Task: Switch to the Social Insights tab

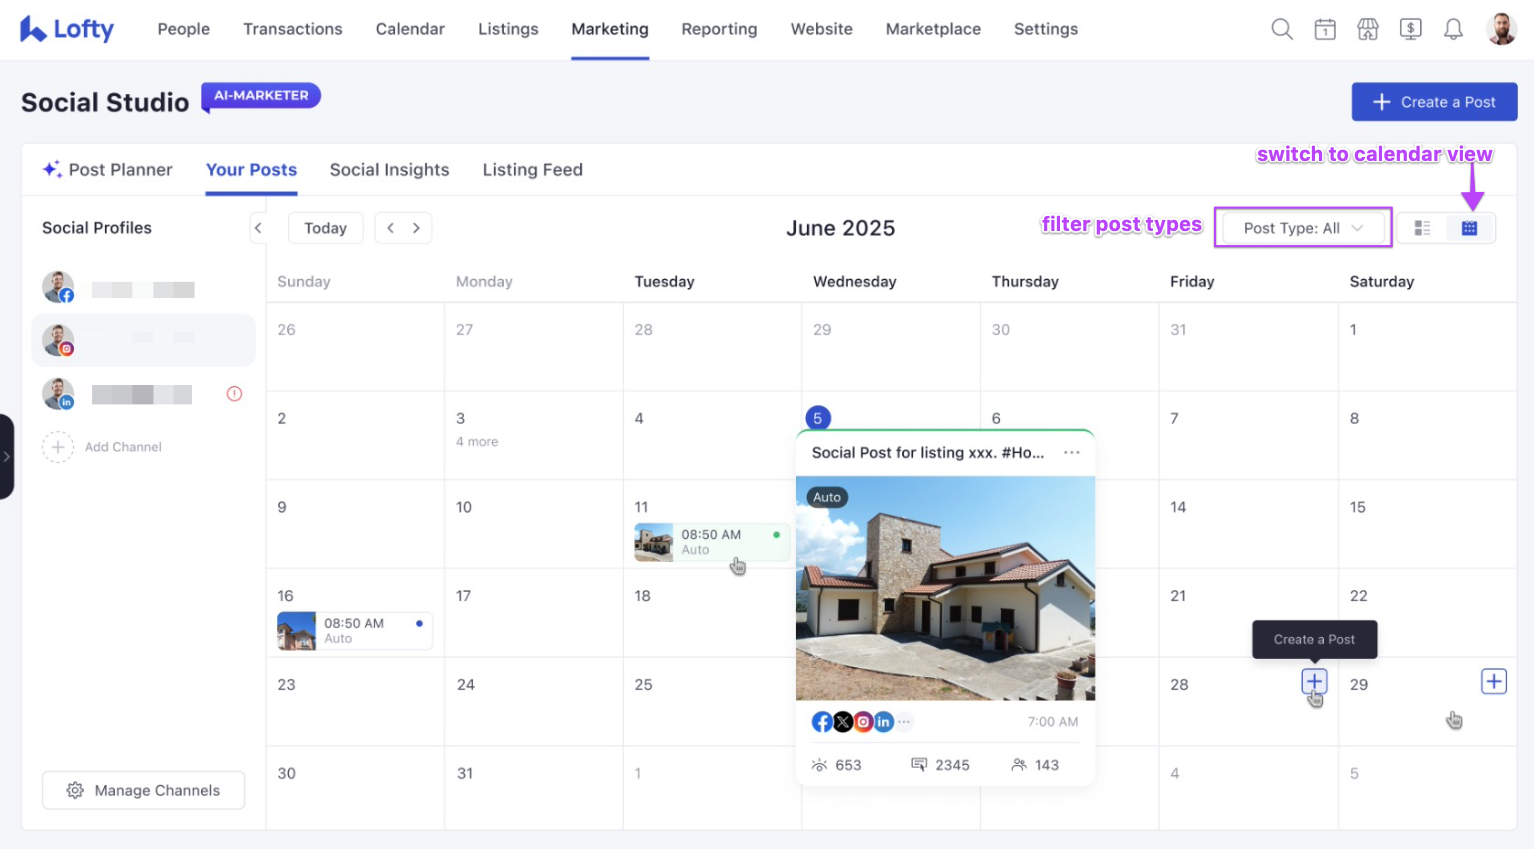Action: pos(389,170)
